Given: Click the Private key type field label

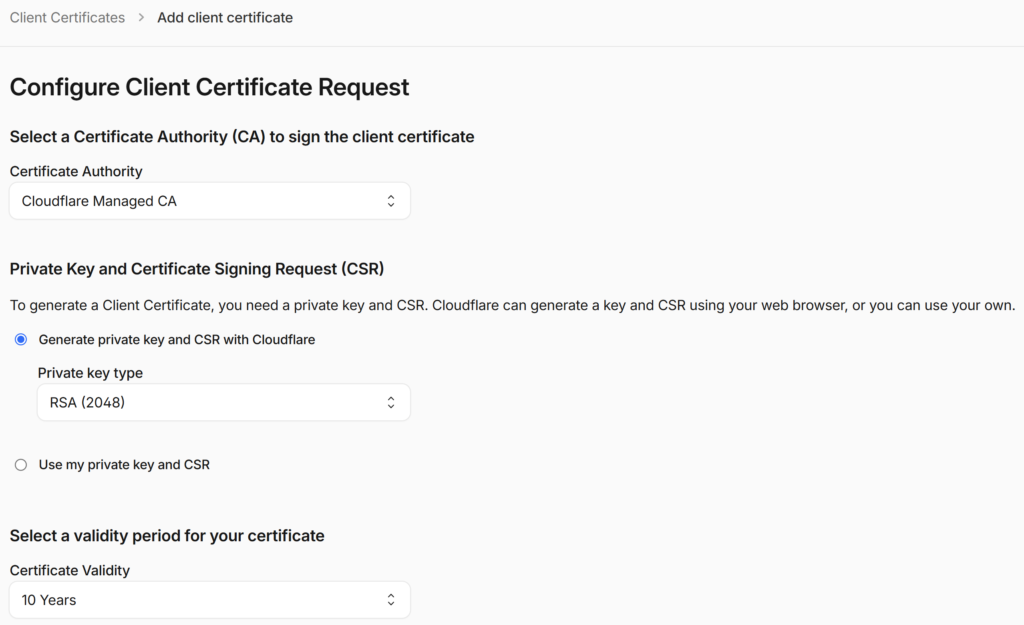Looking at the screenshot, I should tap(90, 373).
